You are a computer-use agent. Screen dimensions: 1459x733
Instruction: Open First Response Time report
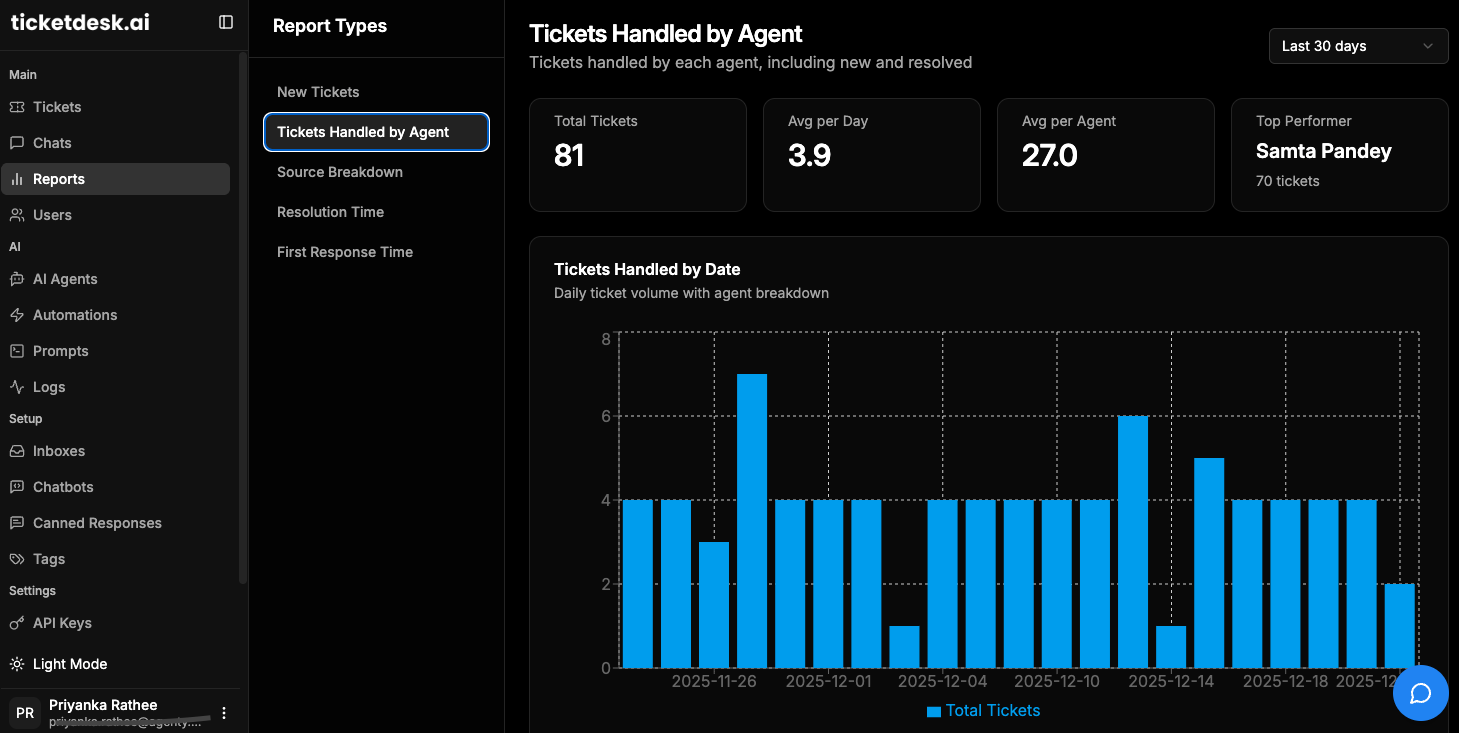(345, 252)
